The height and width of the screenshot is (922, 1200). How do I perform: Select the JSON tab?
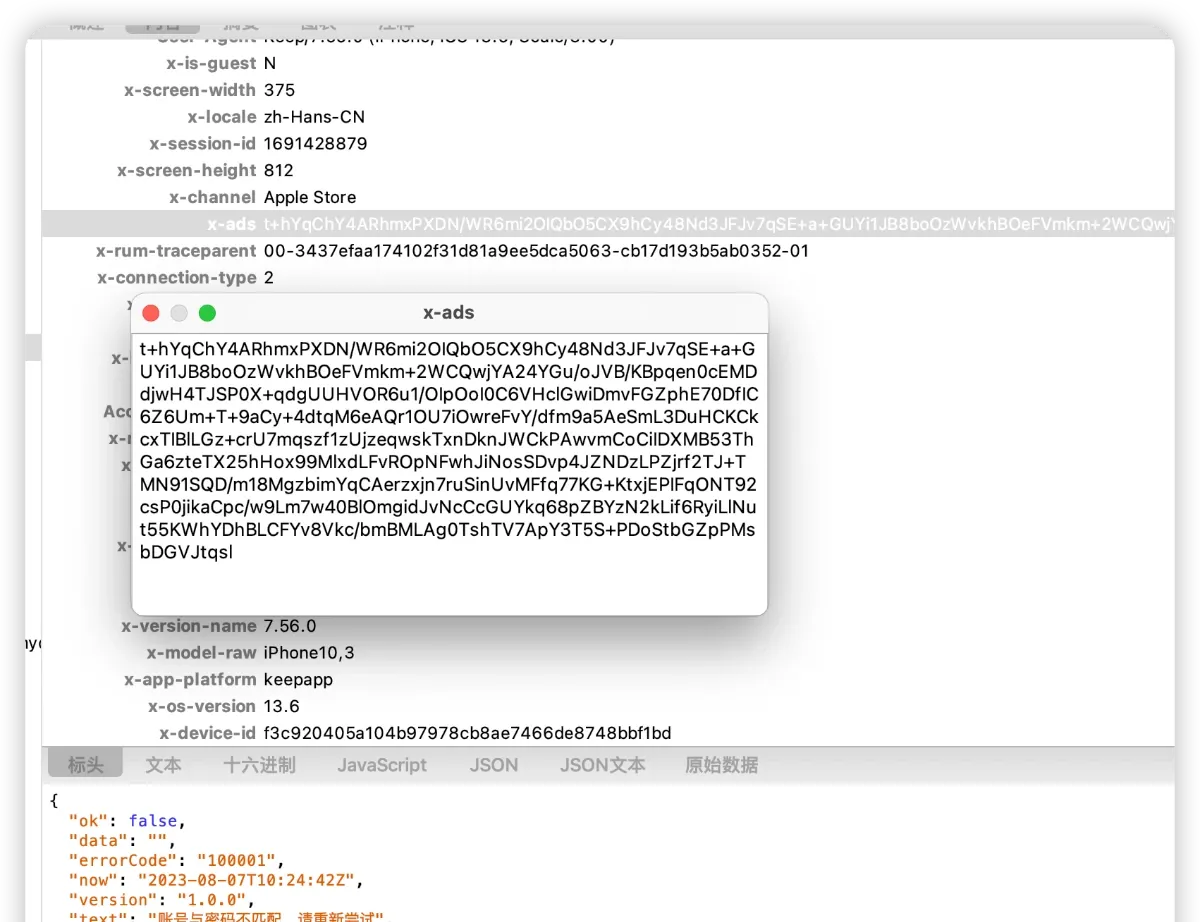(x=494, y=765)
